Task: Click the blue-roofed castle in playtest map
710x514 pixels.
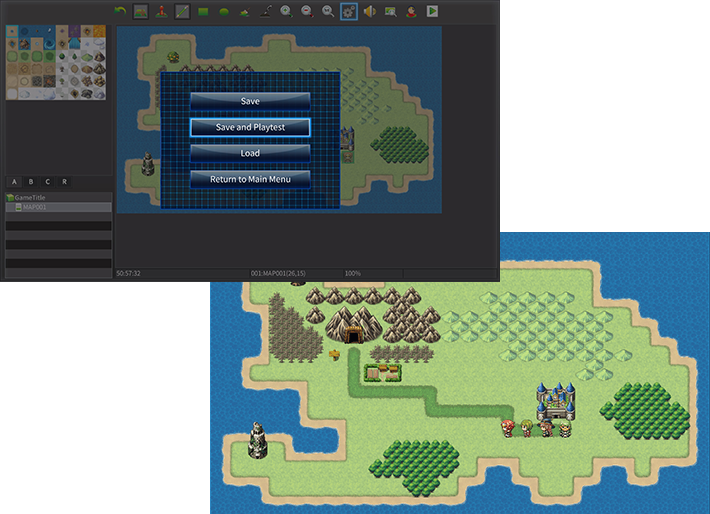Action: pyautogui.click(x=556, y=401)
